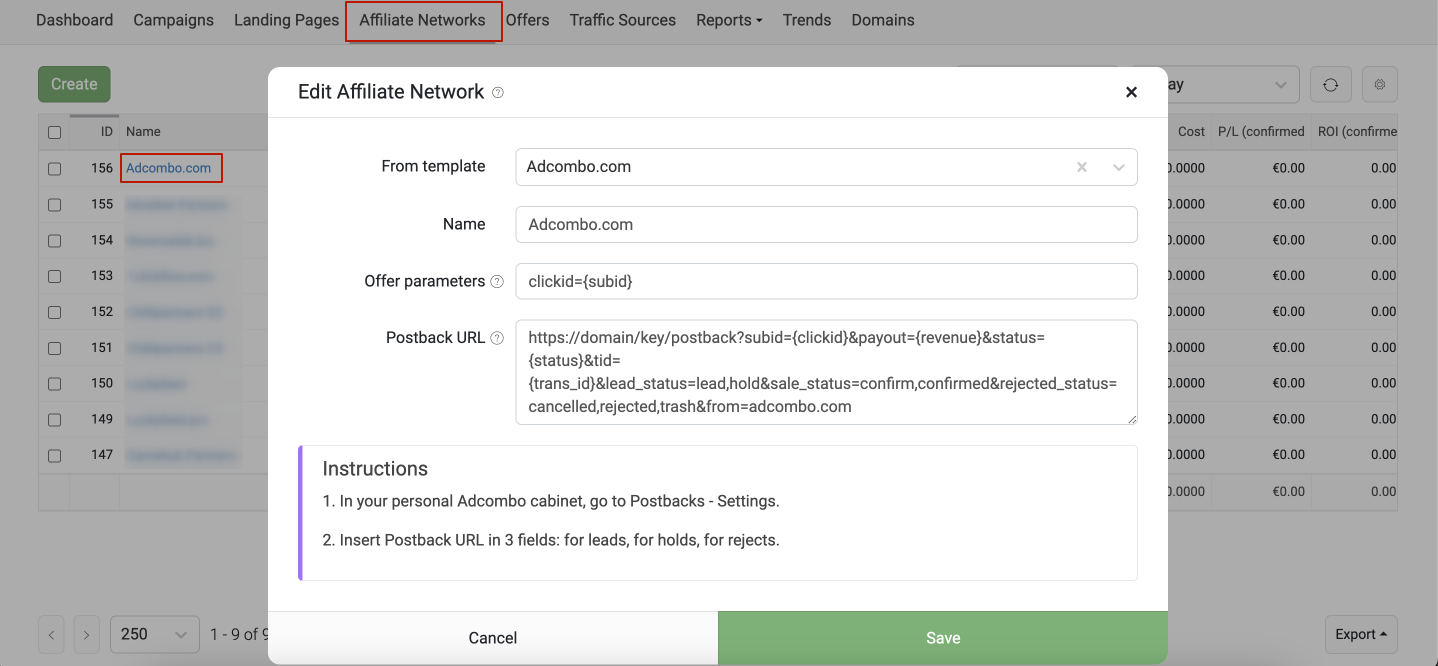Go to next page of results

pyautogui.click(x=87, y=634)
